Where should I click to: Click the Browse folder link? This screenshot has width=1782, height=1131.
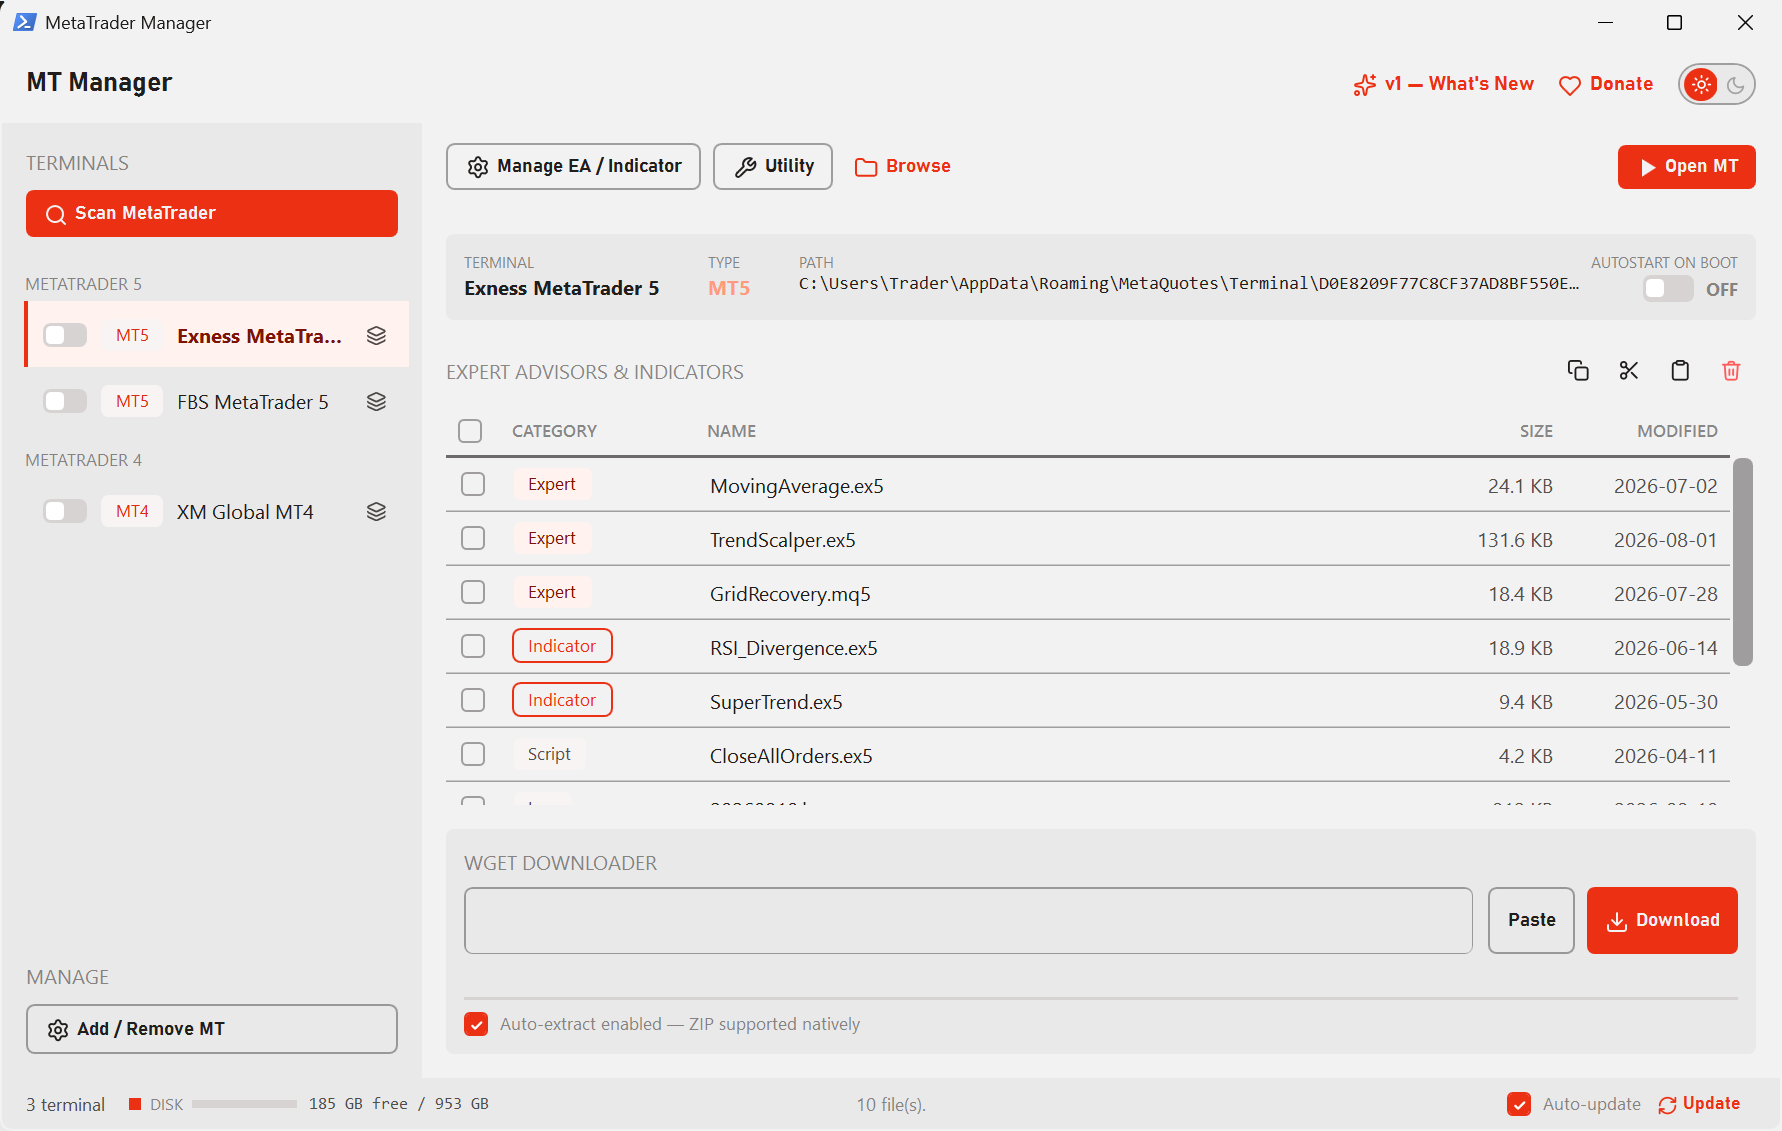(903, 166)
